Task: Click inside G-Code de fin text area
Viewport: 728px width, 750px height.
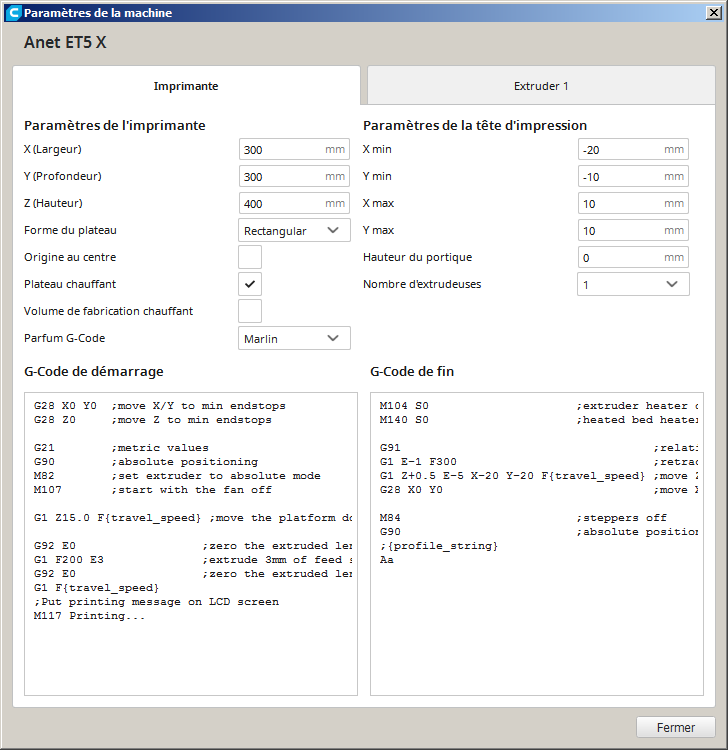Action: (x=537, y=544)
